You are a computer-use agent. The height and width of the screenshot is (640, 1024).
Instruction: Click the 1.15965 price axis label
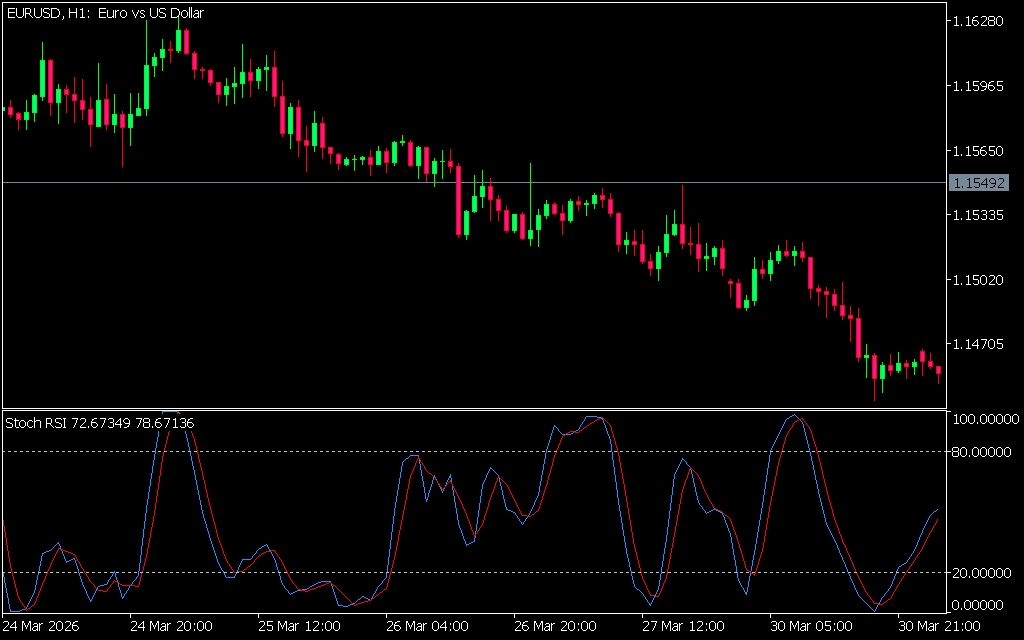(980, 87)
